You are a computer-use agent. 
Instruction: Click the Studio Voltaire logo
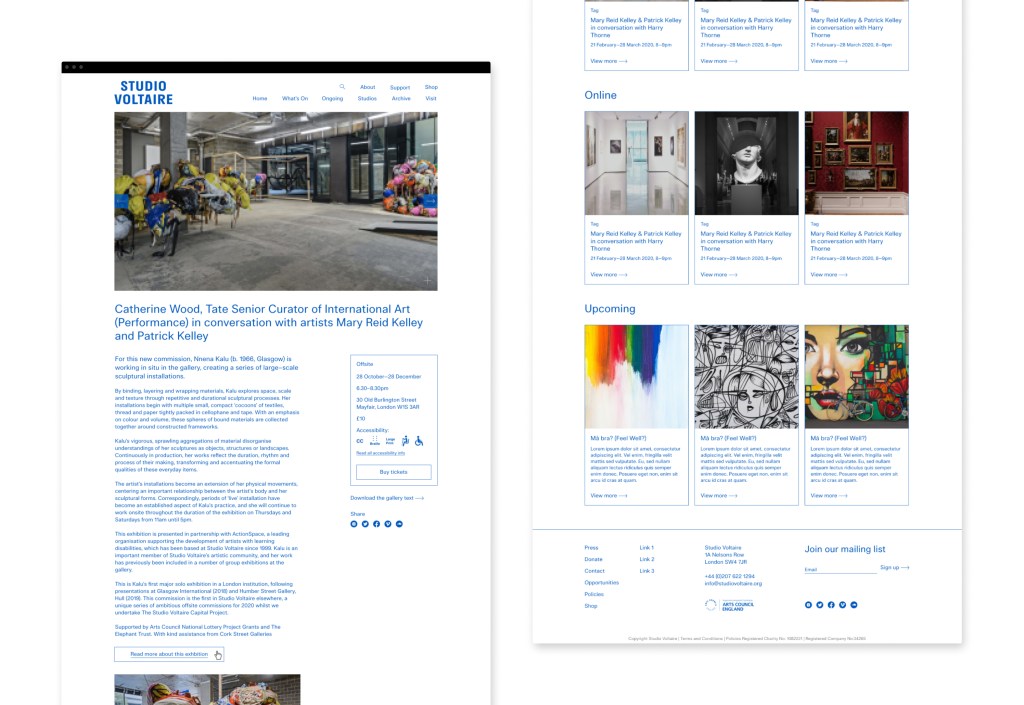143,93
